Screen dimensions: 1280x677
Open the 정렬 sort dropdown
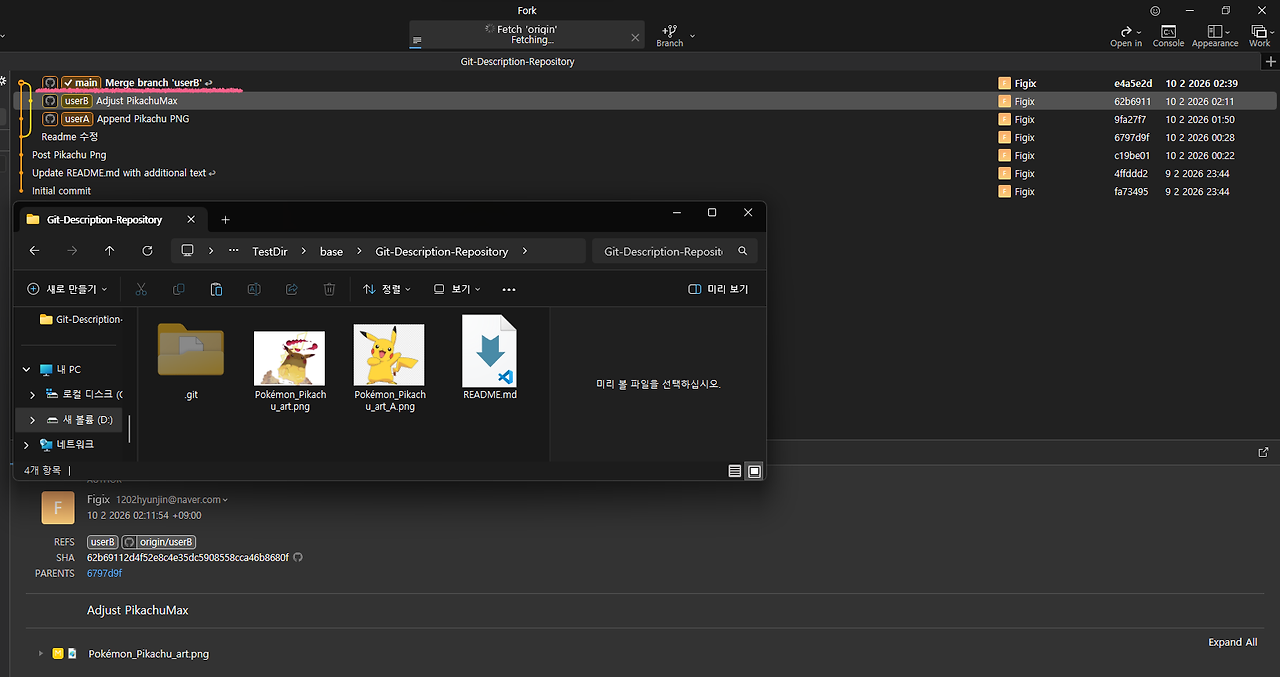pos(387,289)
